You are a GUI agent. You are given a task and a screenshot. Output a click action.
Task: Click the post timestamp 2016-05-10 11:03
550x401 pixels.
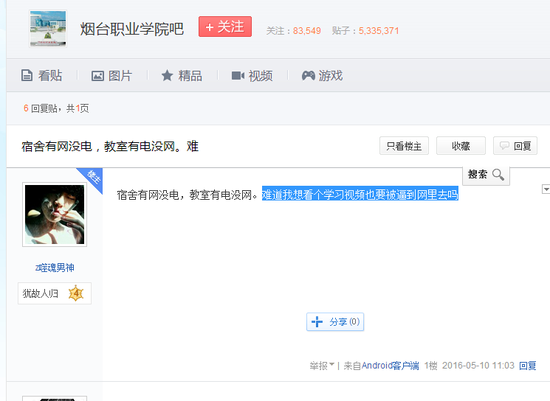(x=478, y=366)
